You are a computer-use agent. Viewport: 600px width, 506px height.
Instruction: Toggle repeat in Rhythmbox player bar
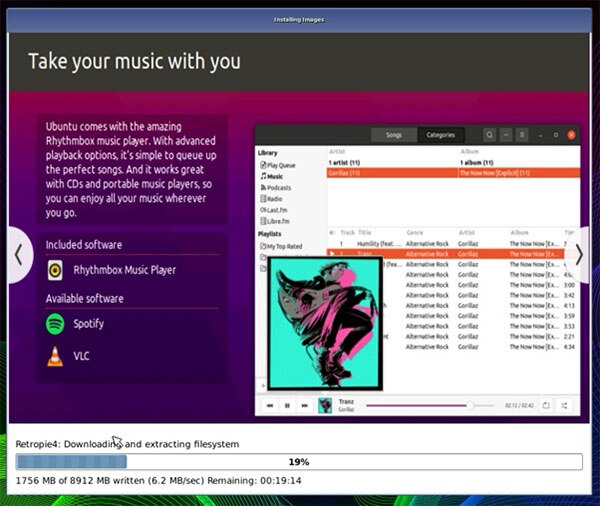point(546,405)
